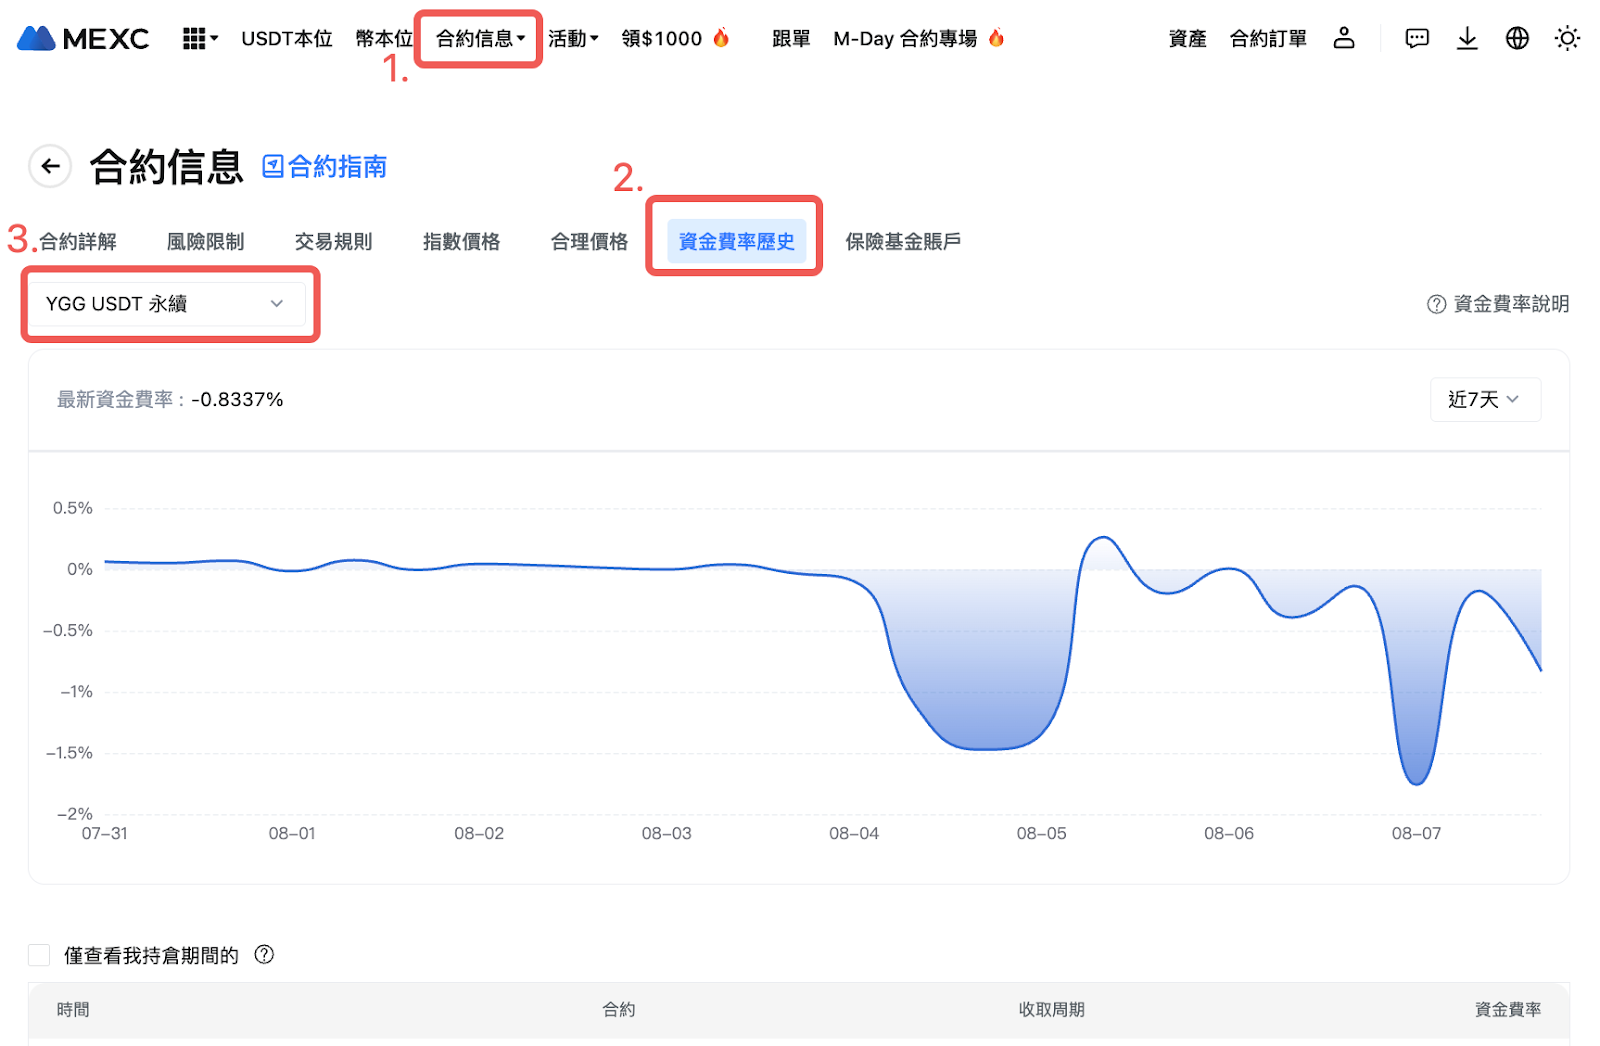Click the back arrow beside 合約信息 heading
Screen dimensions: 1600x1046
tap(50, 166)
